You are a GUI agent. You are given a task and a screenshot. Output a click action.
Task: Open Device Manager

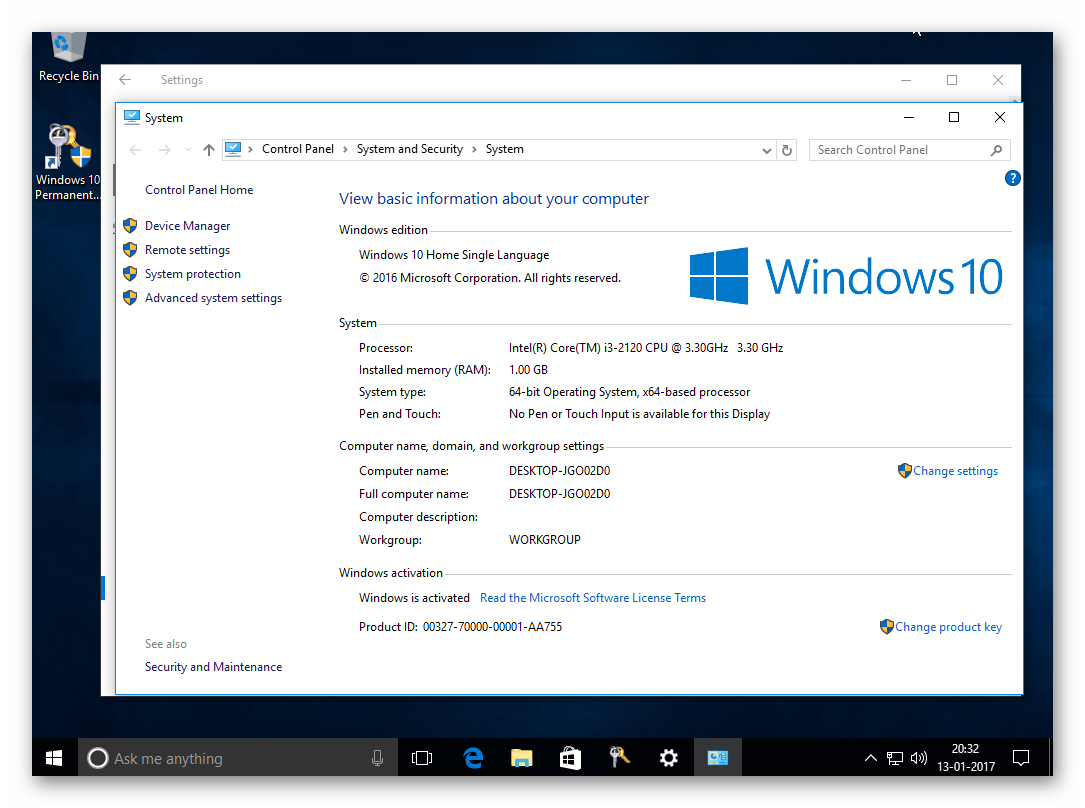click(x=188, y=226)
